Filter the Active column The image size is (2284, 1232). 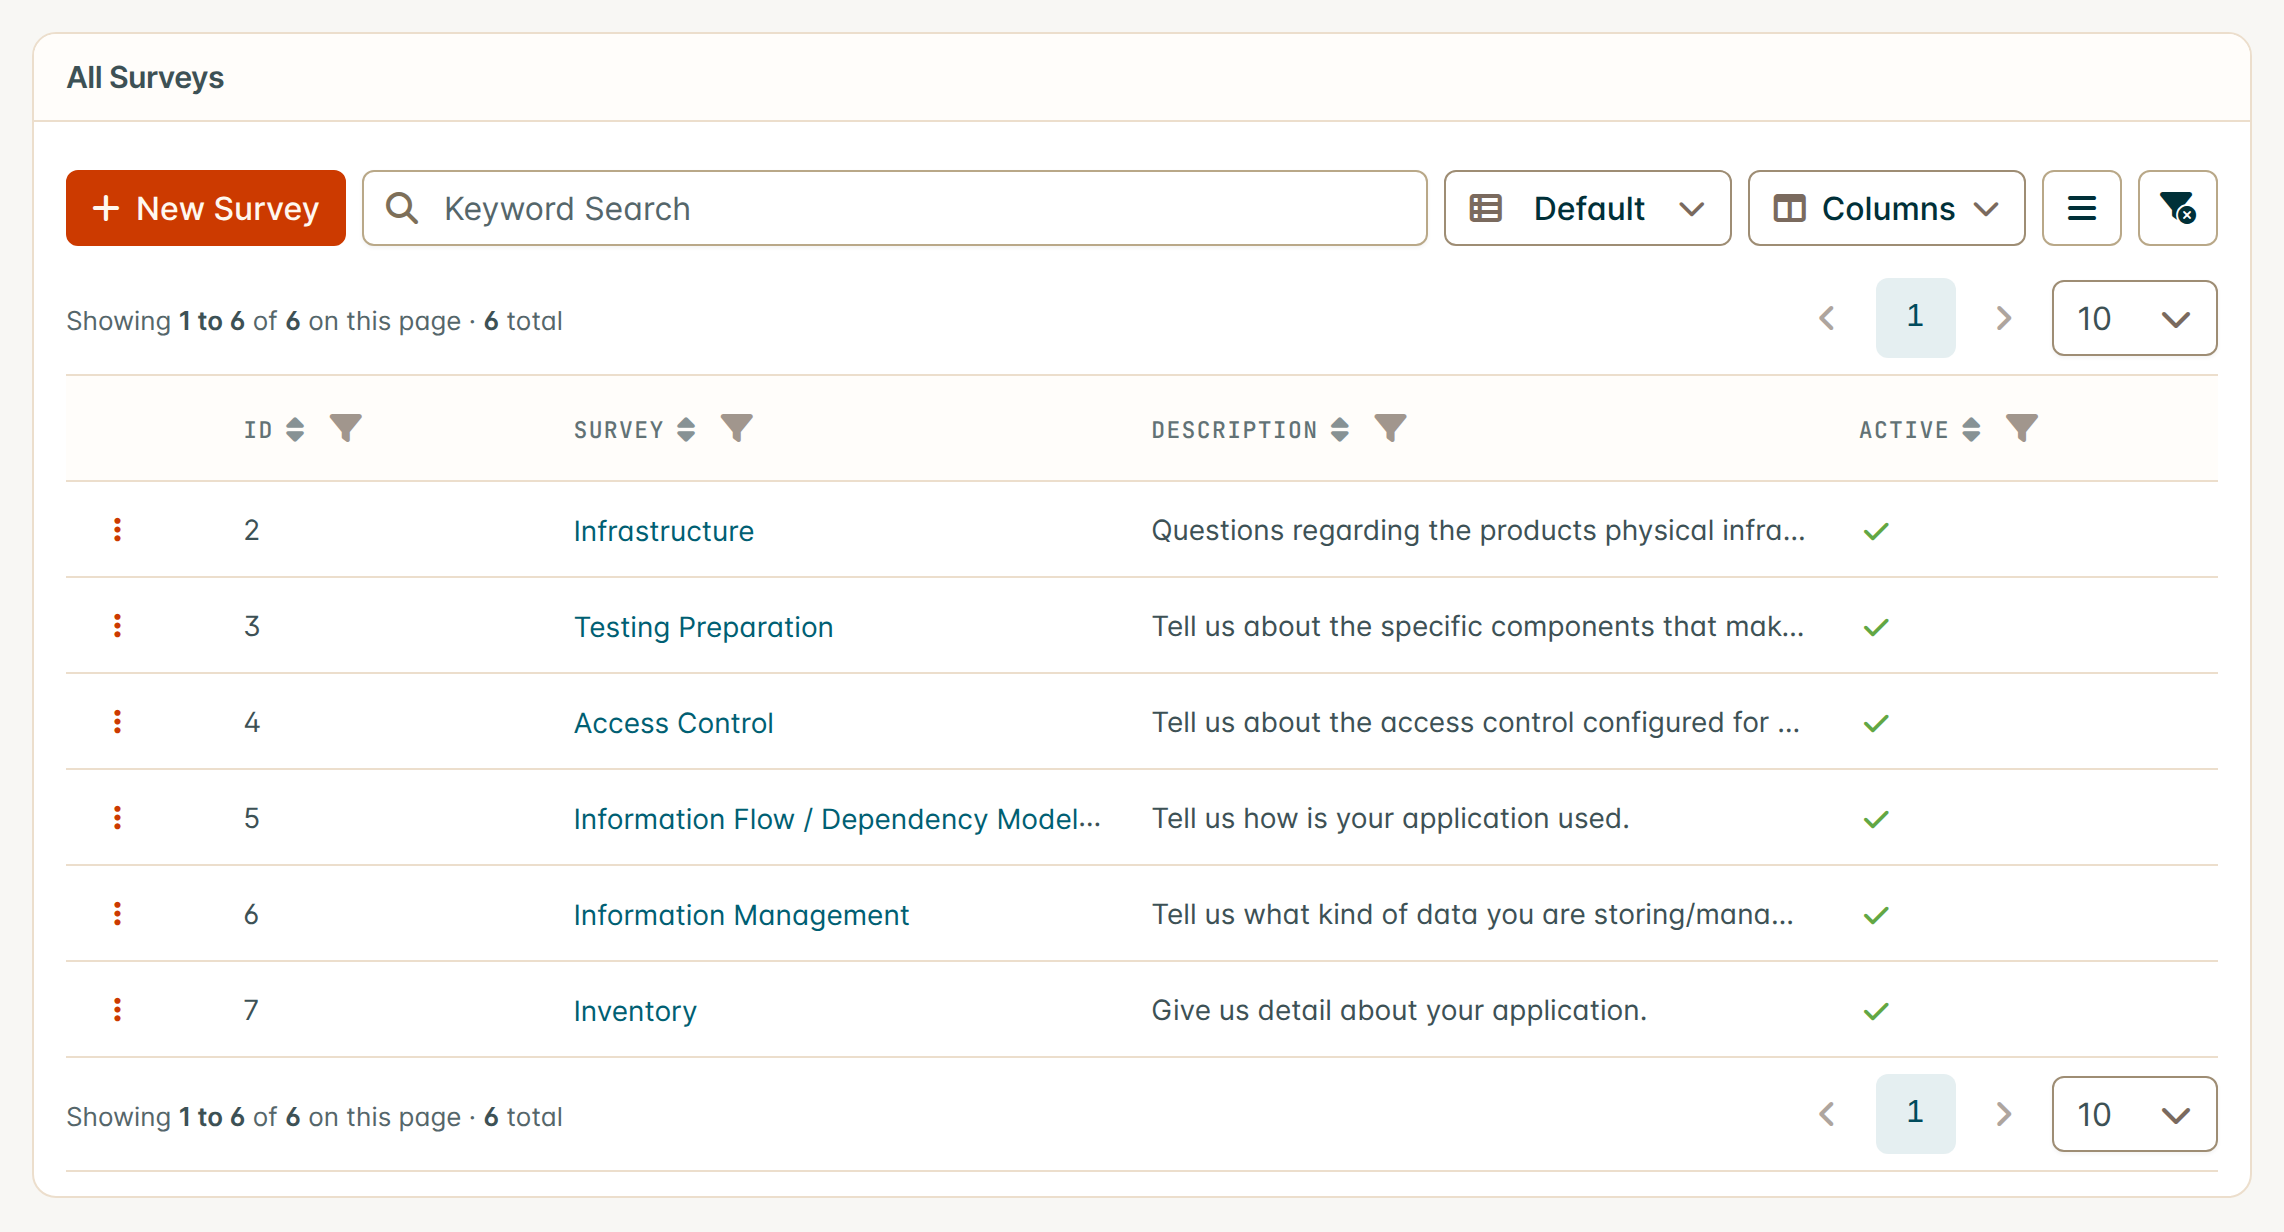click(2021, 429)
